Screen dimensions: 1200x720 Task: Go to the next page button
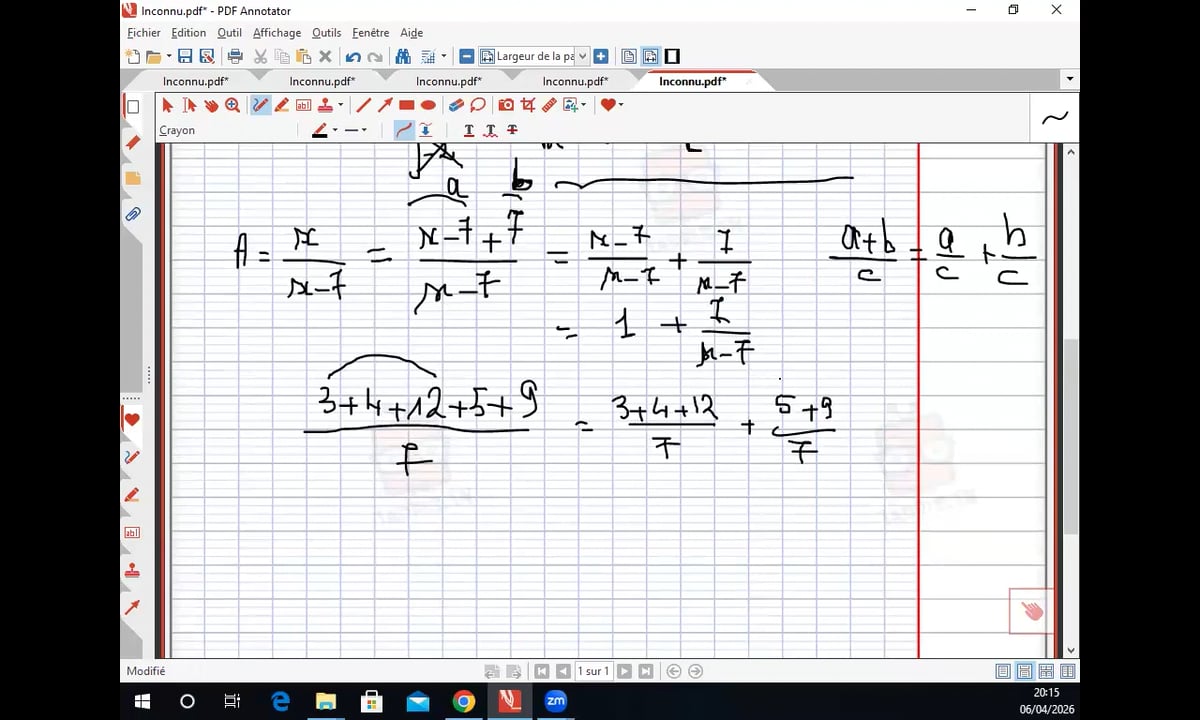624,671
